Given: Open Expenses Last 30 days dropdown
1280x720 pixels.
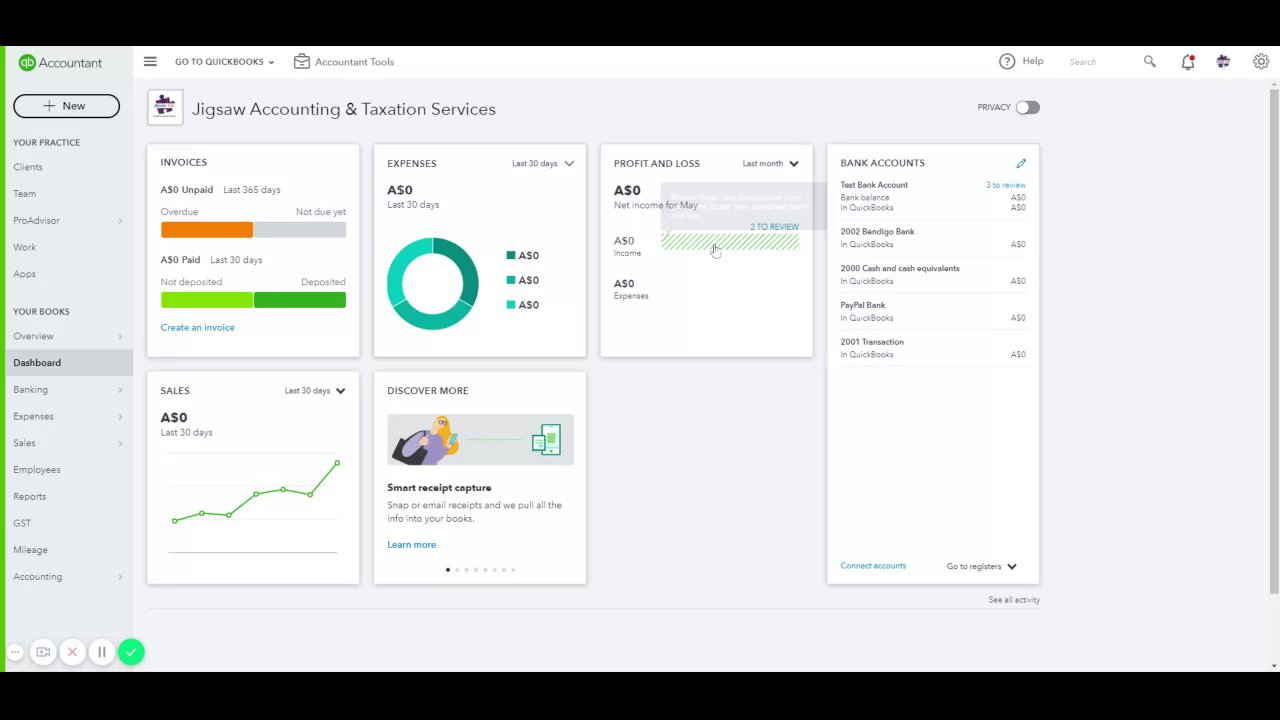Looking at the screenshot, I should [543, 164].
